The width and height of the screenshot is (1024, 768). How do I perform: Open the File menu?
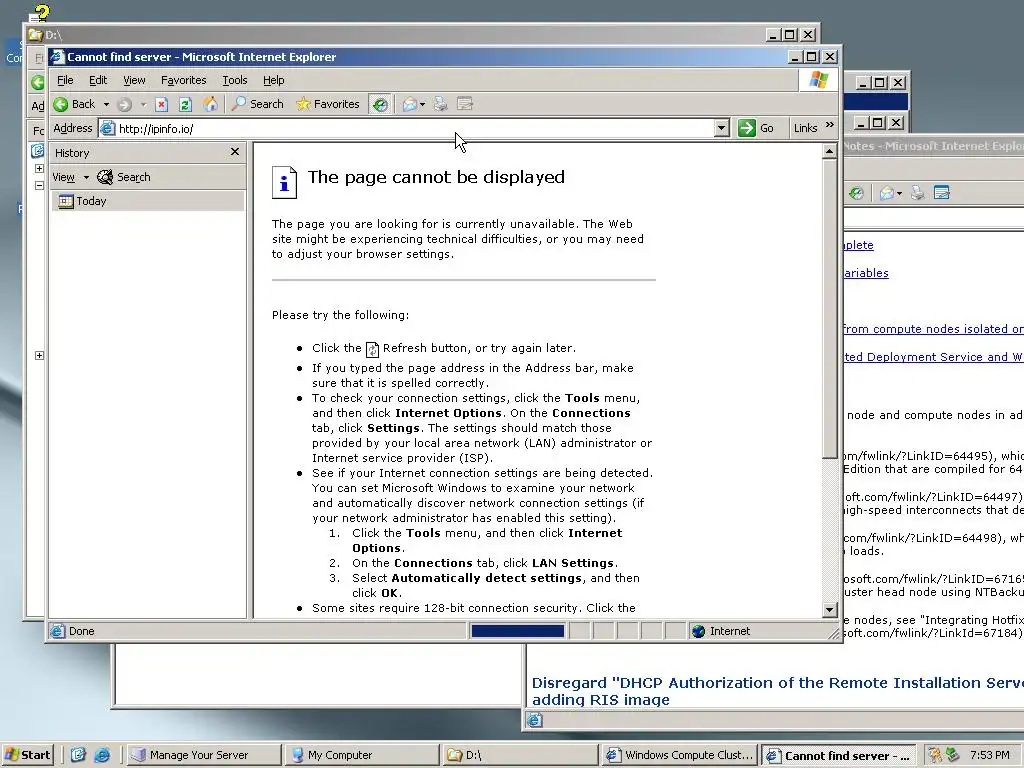(65, 80)
